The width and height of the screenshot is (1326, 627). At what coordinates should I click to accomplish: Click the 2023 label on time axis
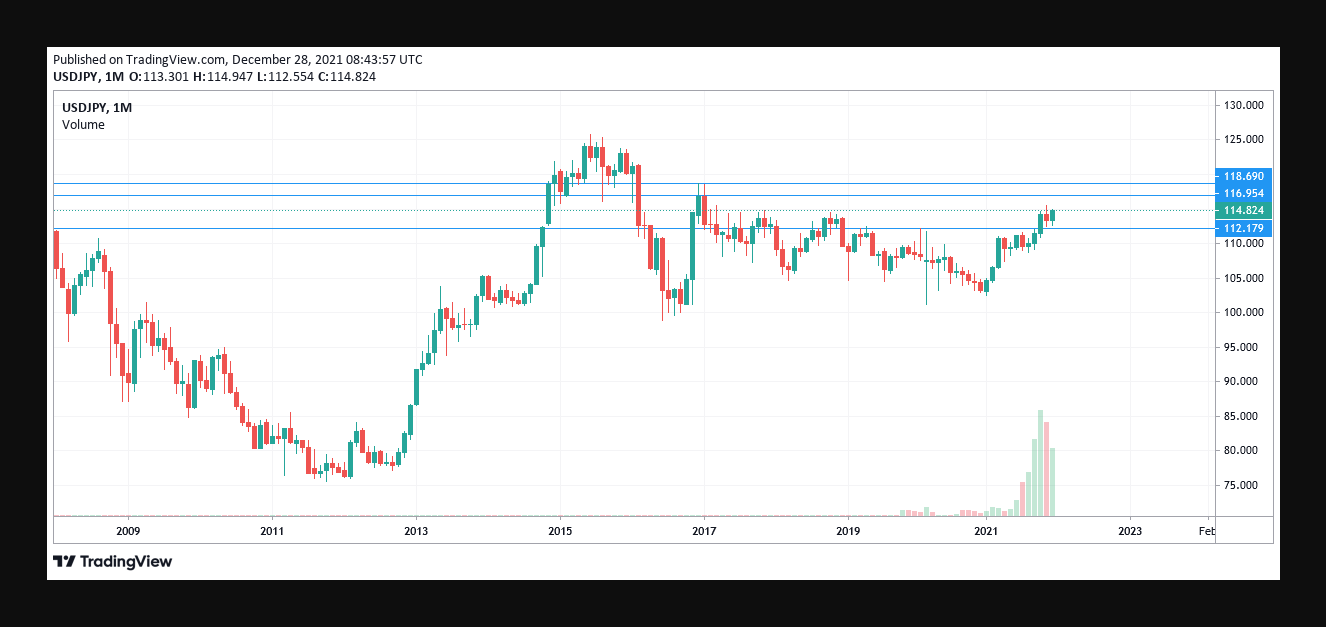coord(1130,531)
